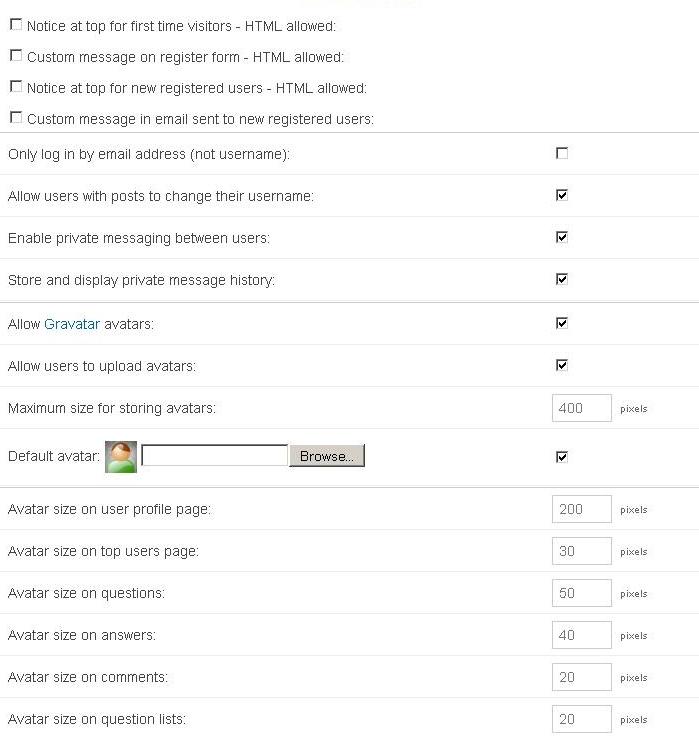Uncheck allow users to change username
This screenshot has height=737, width=699.
tap(562, 195)
